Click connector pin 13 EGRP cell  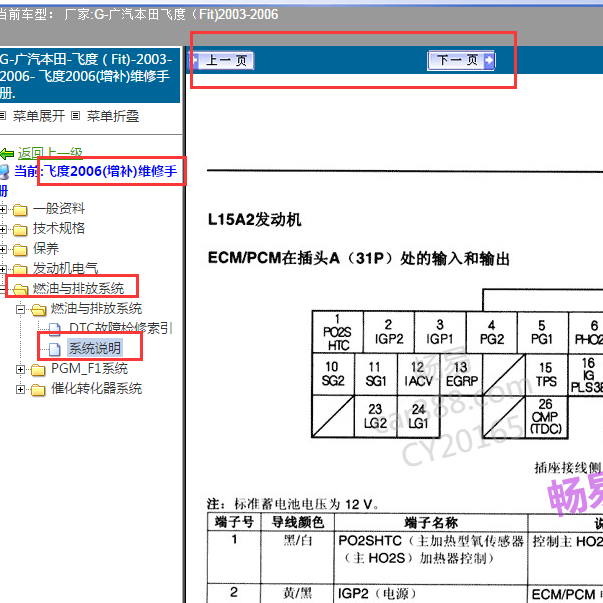tap(461, 374)
